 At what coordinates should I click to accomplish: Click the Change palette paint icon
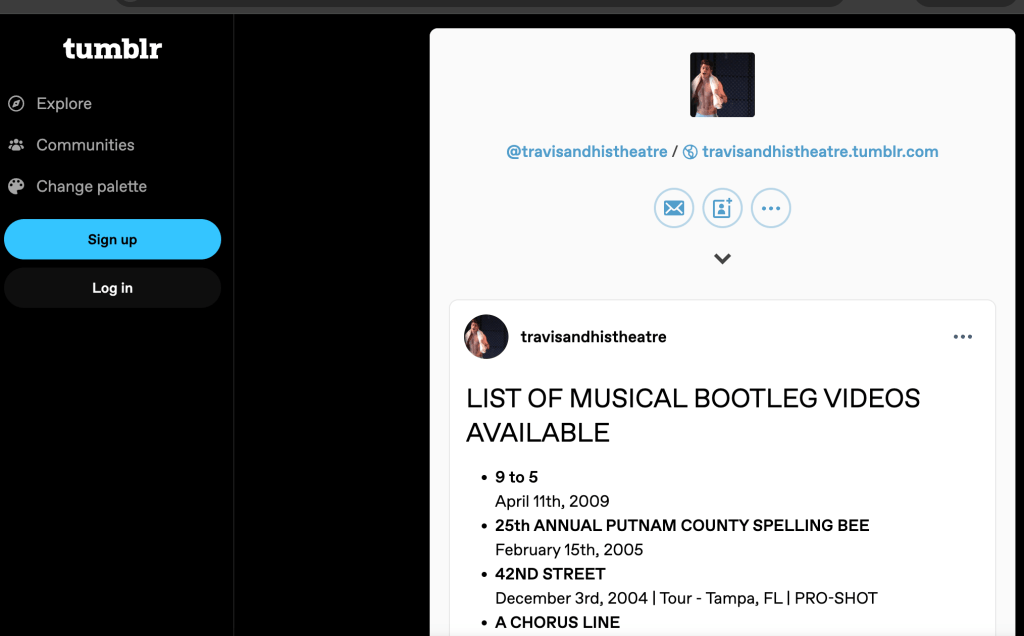pos(16,187)
